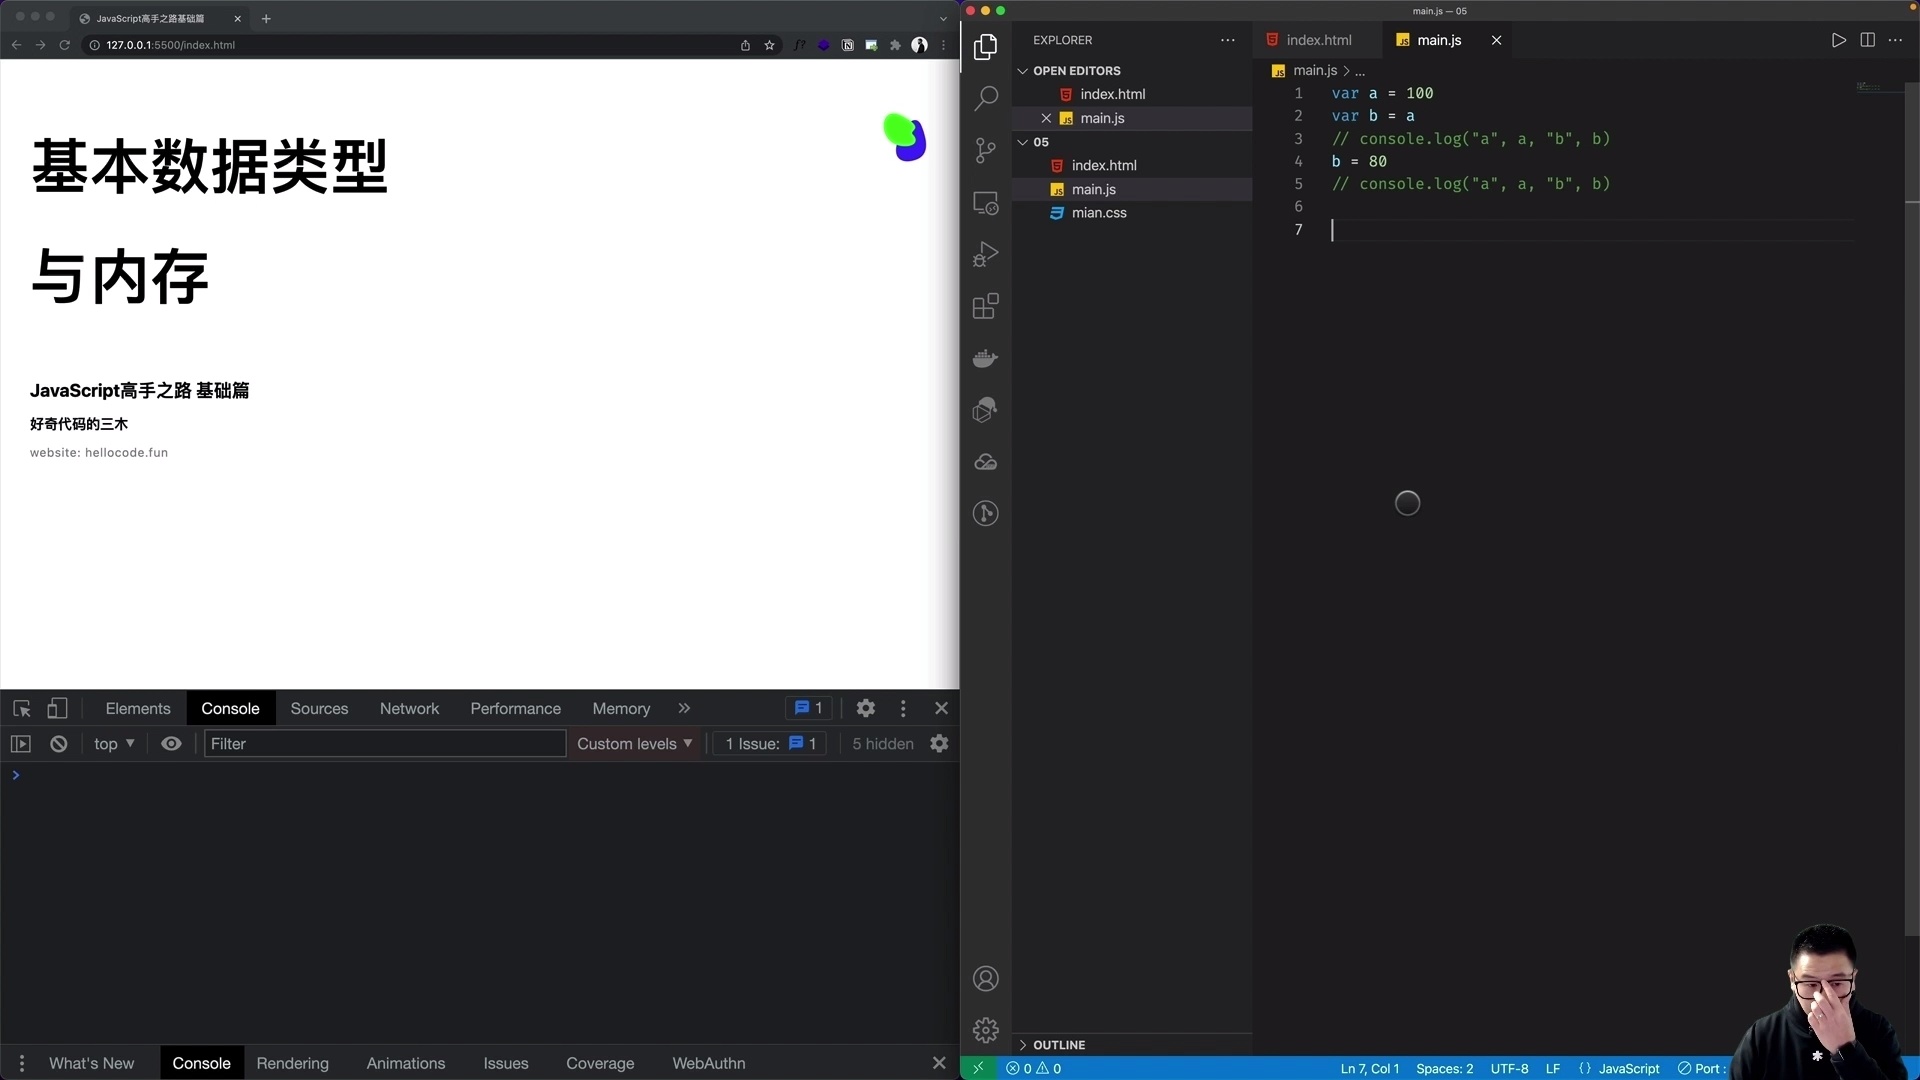Toggle the eye watch expression icon
1920x1080 pixels.
click(x=171, y=744)
